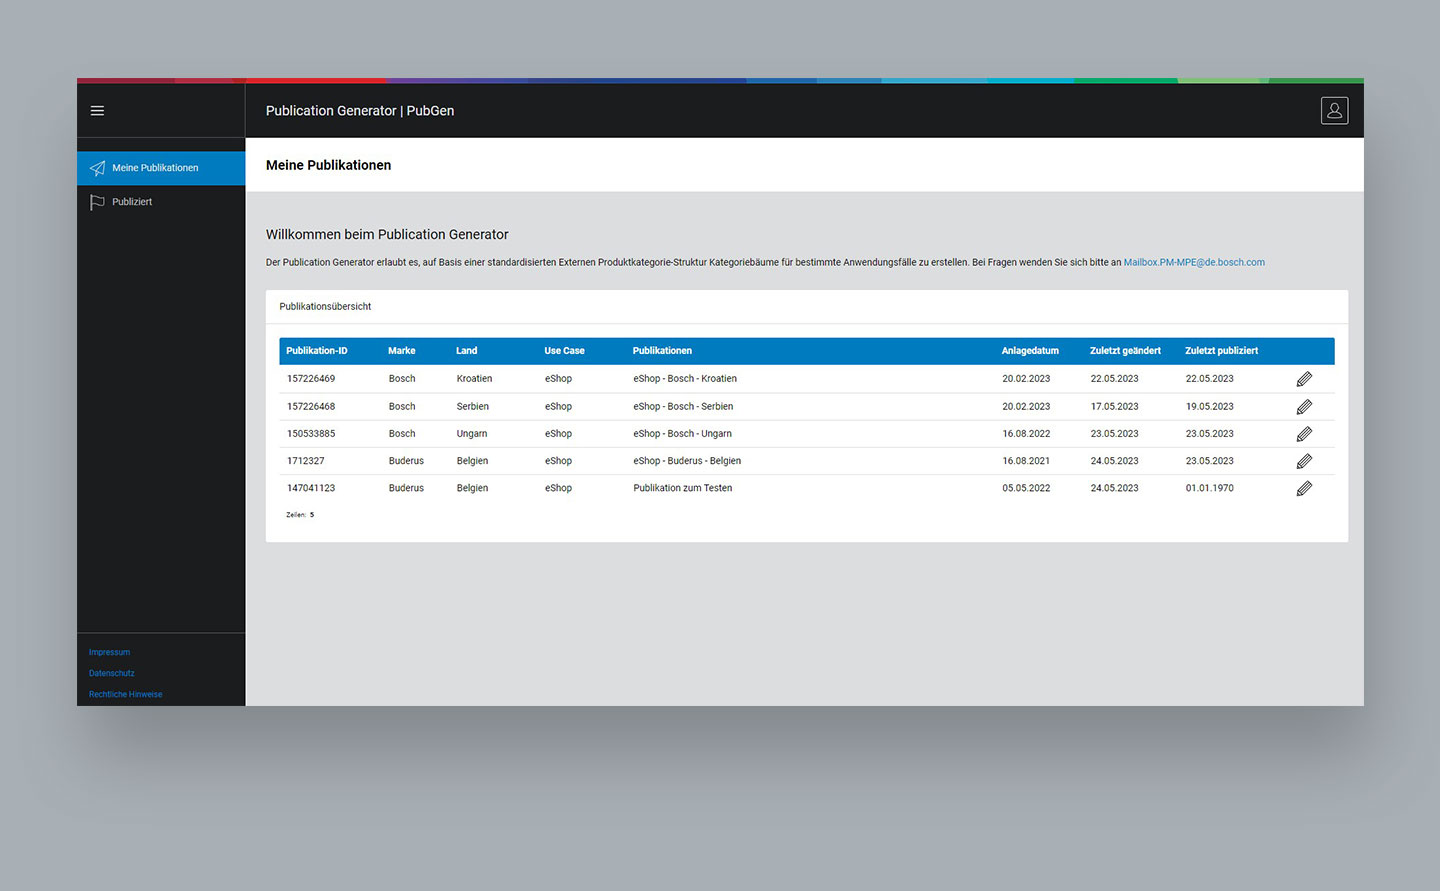Sort by Publikation-ID column header
The height and width of the screenshot is (891, 1440).
316,351
